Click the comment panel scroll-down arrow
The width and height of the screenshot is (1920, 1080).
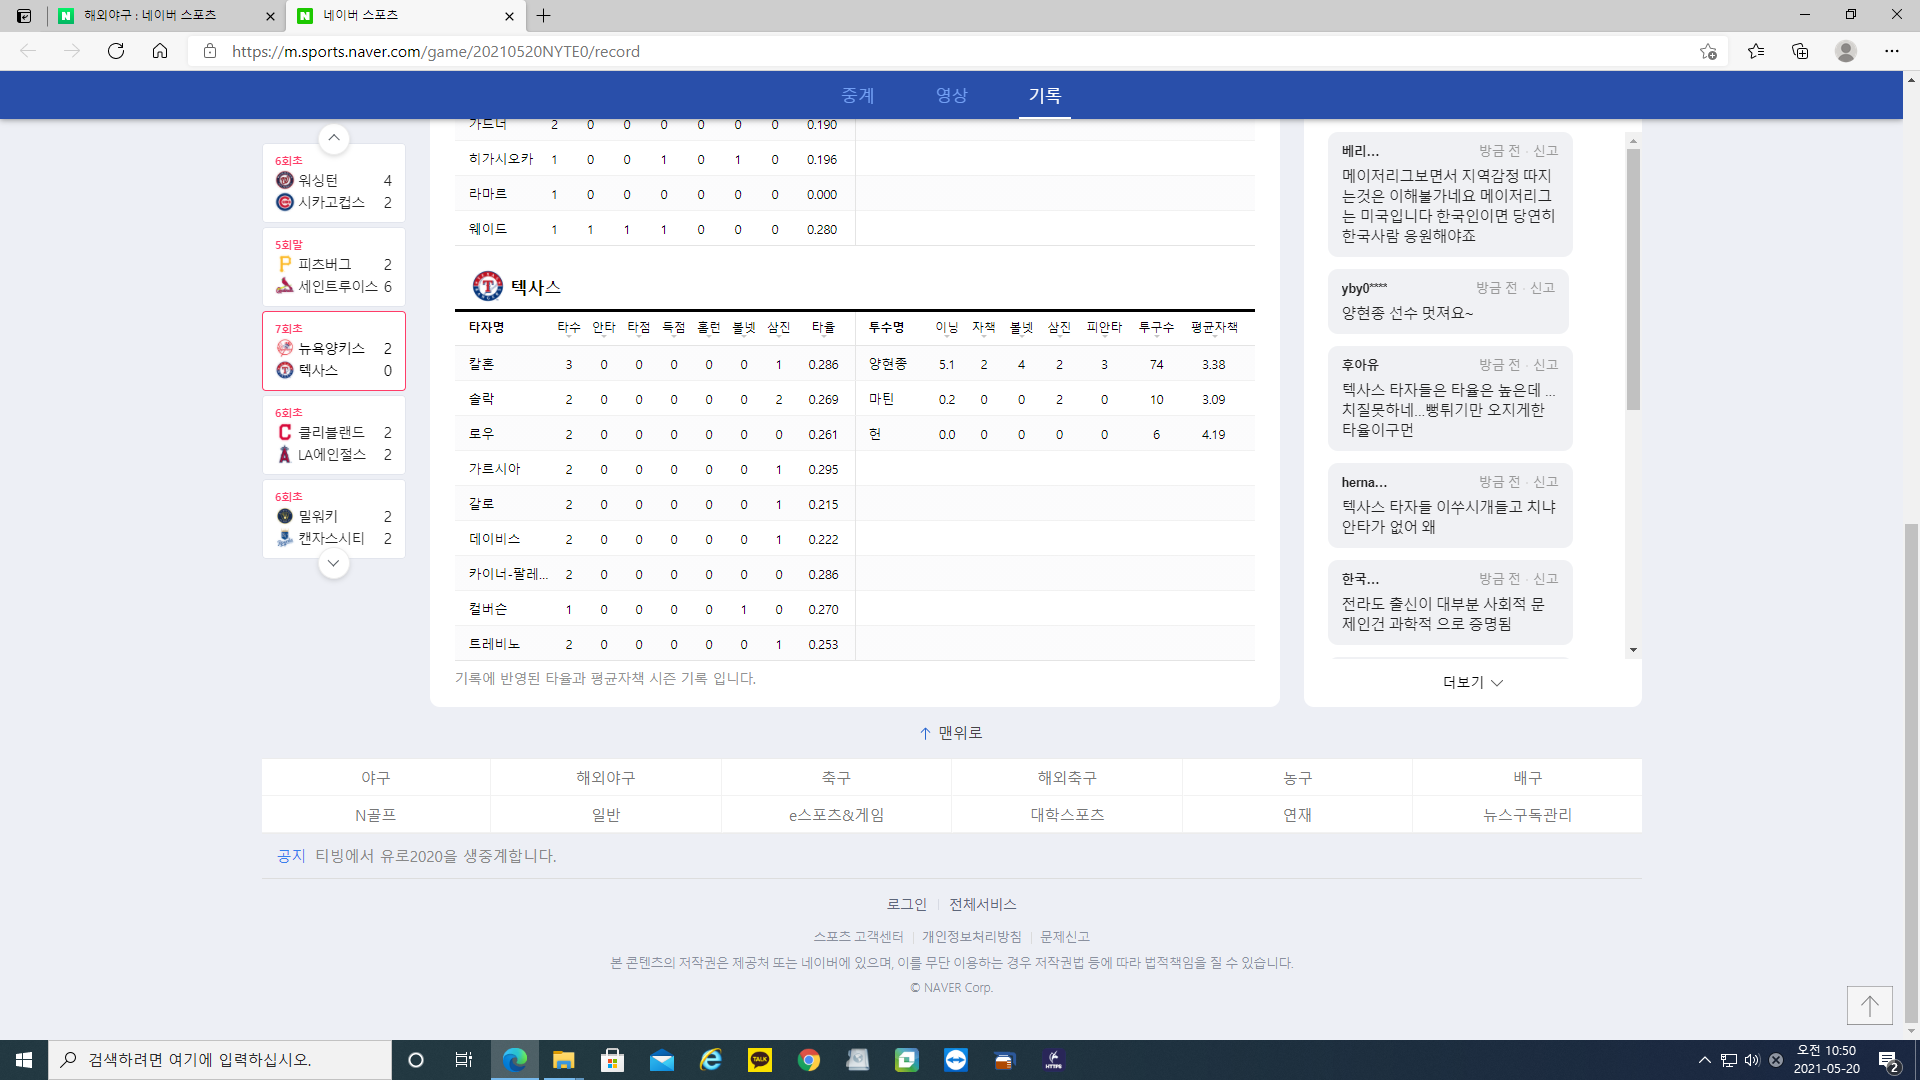tap(1633, 651)
